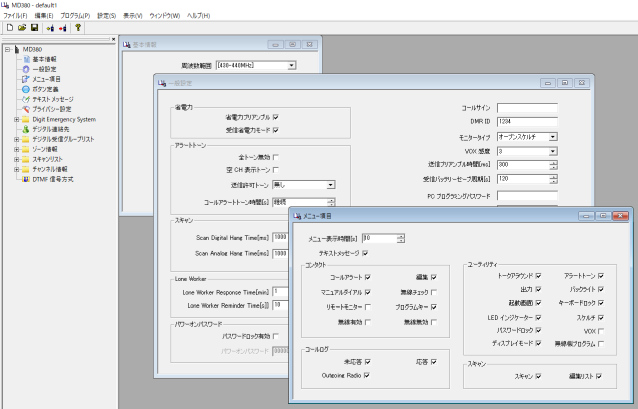Open ボタン定義 in the tree
This screenshot has height=409, width=638.
(46, 90)
